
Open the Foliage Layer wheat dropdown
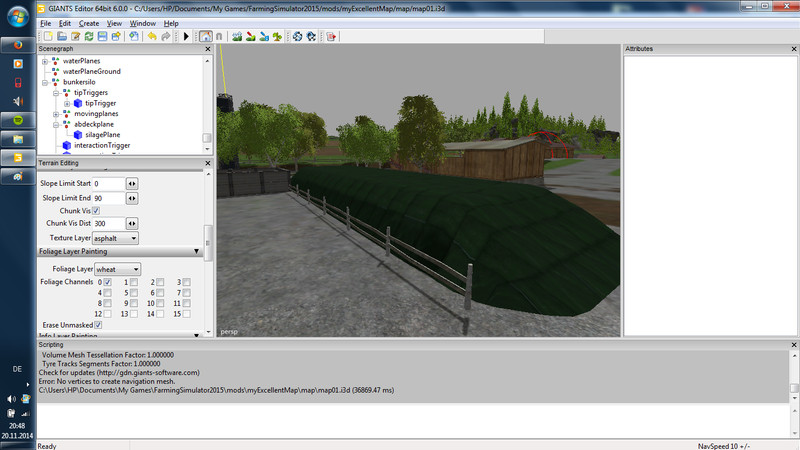tap(117, 269)
